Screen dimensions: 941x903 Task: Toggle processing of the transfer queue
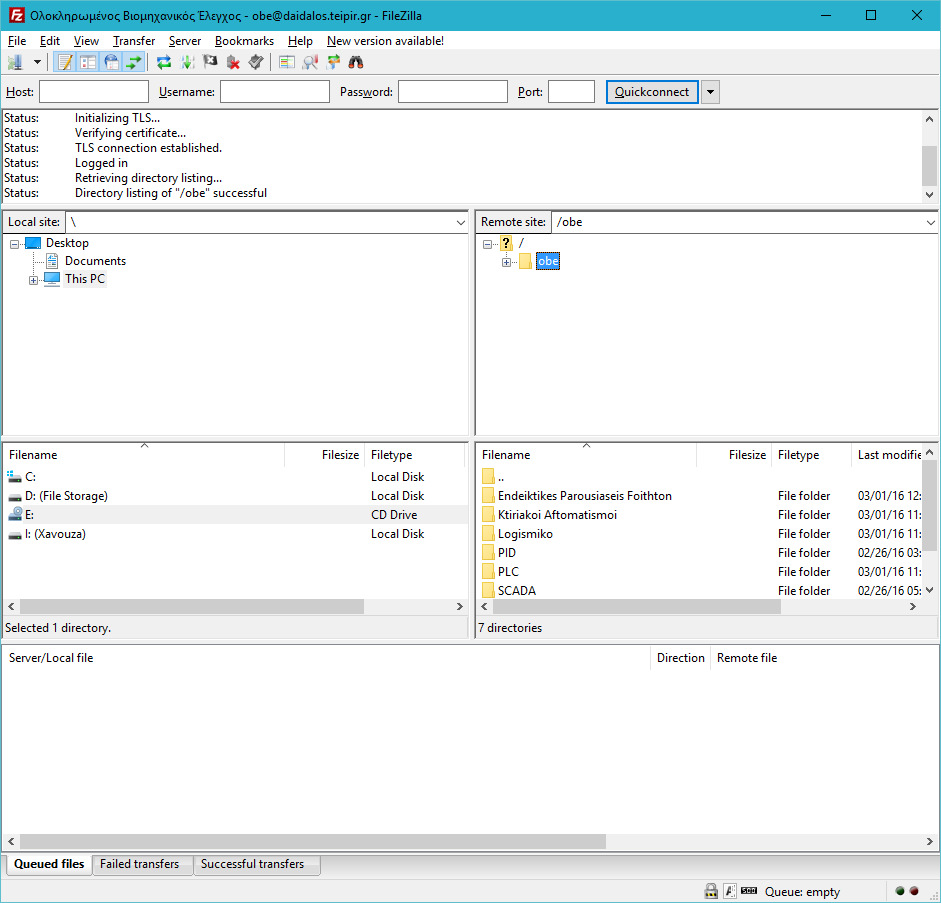[x=187, y=62]
